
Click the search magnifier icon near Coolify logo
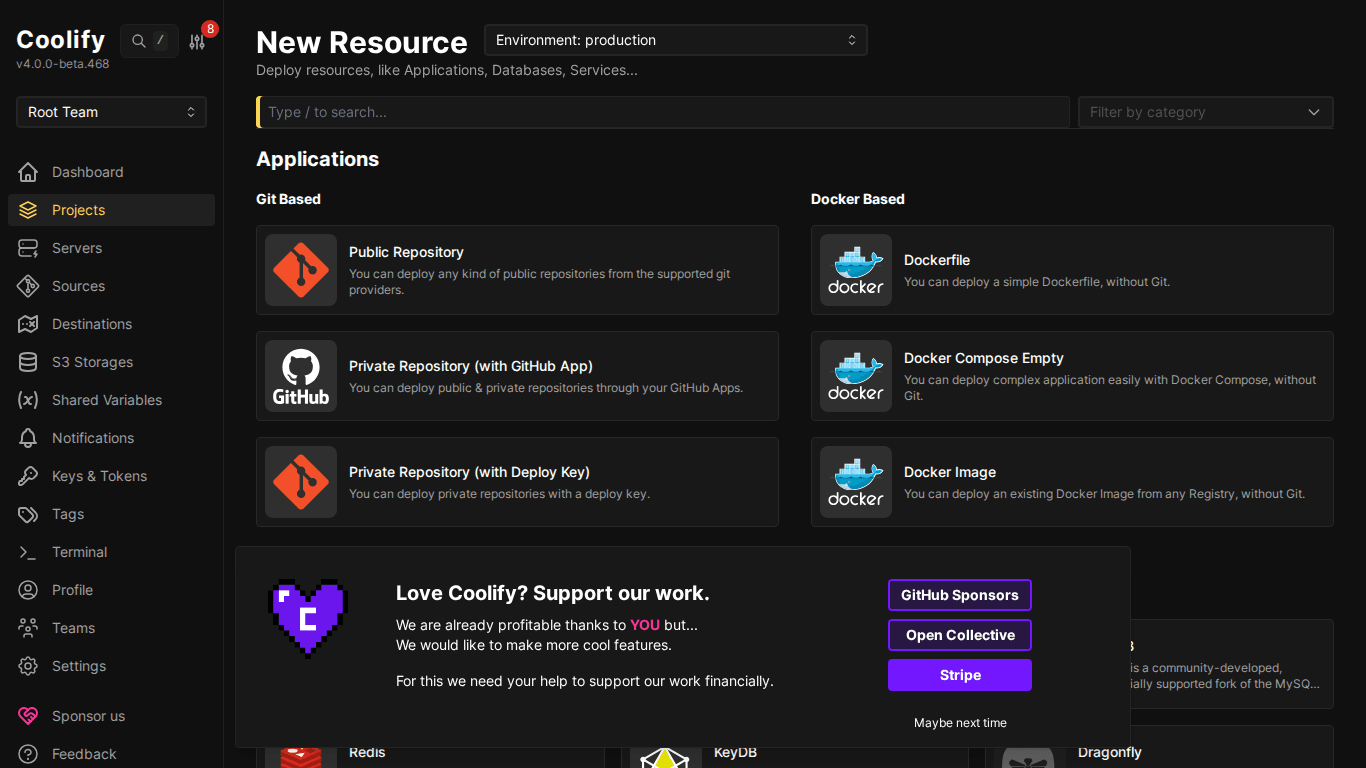tap(140, 41)
